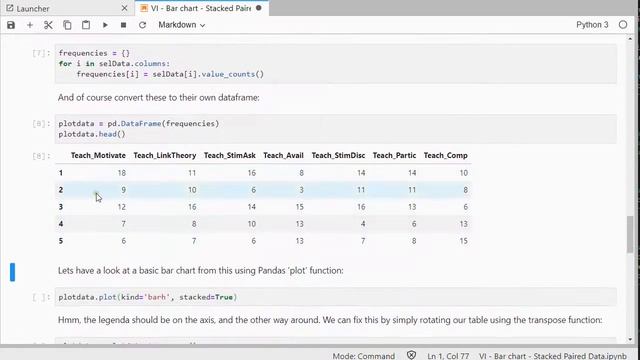Restart the kernel with refresh icon
Screen dimensions: 640x360
point(142,25)
